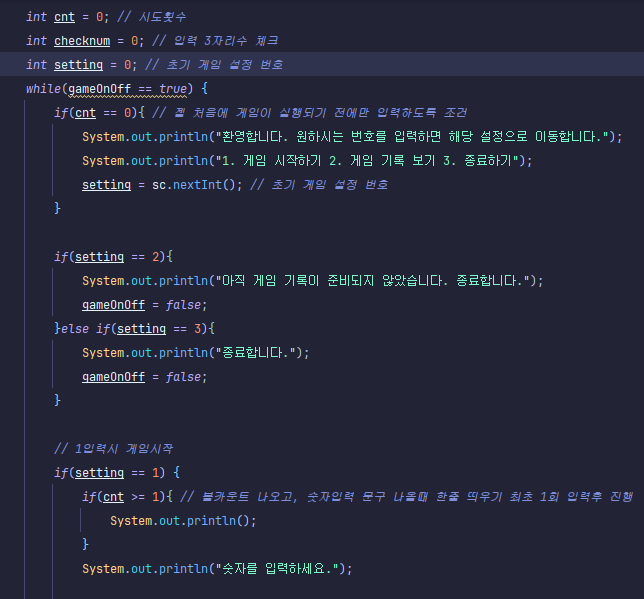Click the closing brace of the if(cnt >= 1) block

coord(85,544)
